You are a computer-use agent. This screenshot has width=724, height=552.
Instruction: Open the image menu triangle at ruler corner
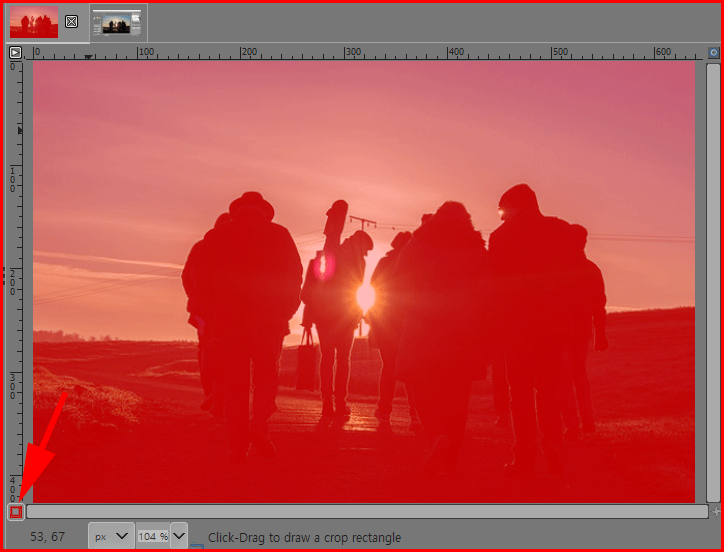pos(15,52)
